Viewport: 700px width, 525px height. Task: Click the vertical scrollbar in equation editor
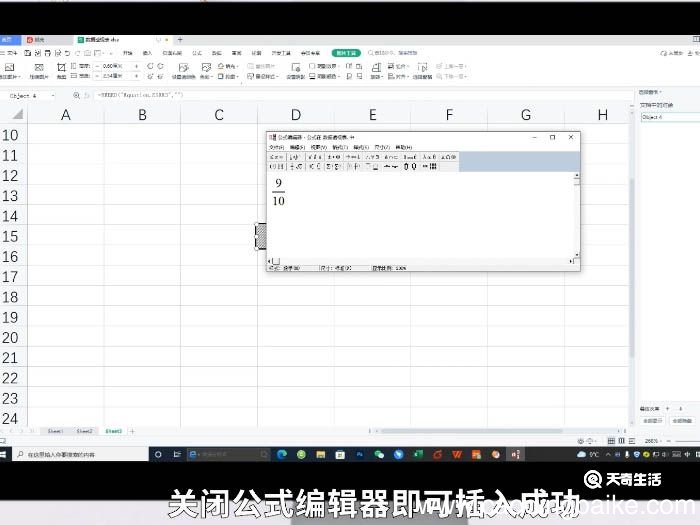point(577,215)
